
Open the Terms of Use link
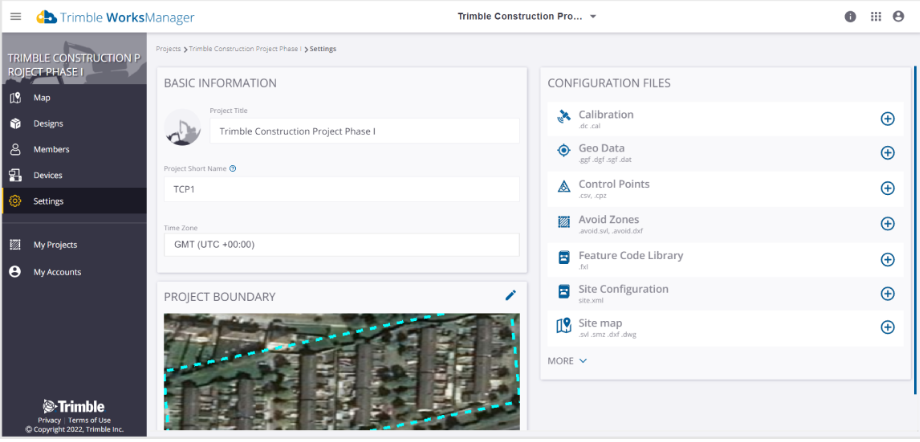[89, 420]
